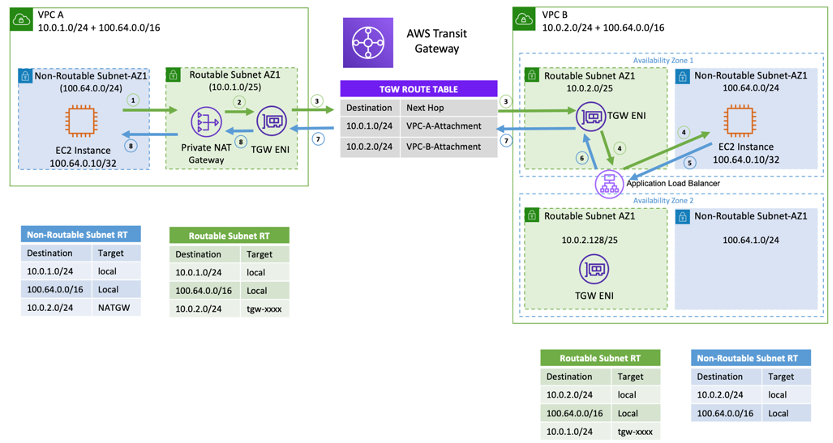Click the TGW ROUTE TABLE purple header
Screen dimensions: 833x443
[x=418, y=87]
